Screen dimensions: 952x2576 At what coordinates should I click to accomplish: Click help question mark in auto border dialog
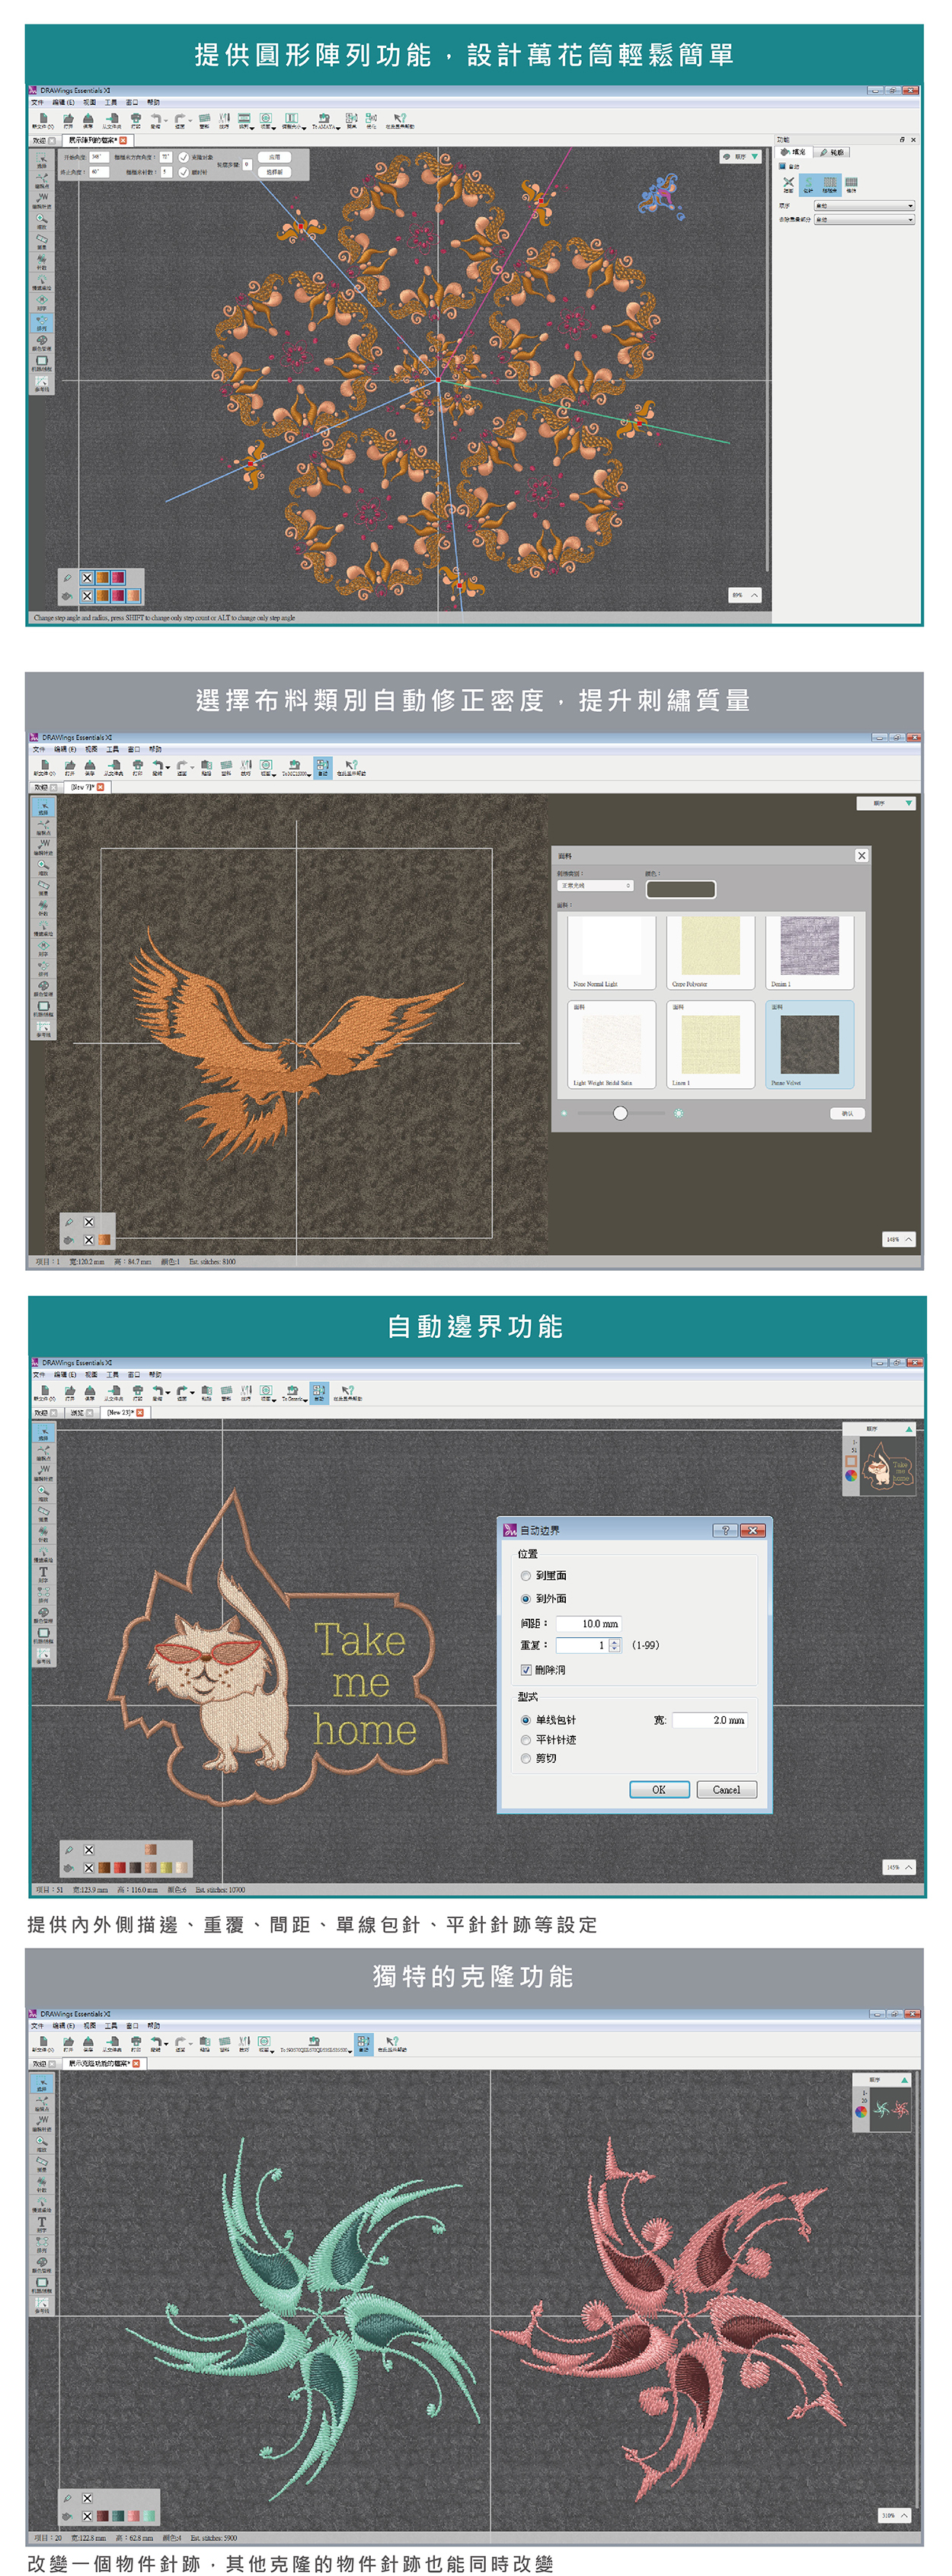click(x=726, y=1531)
